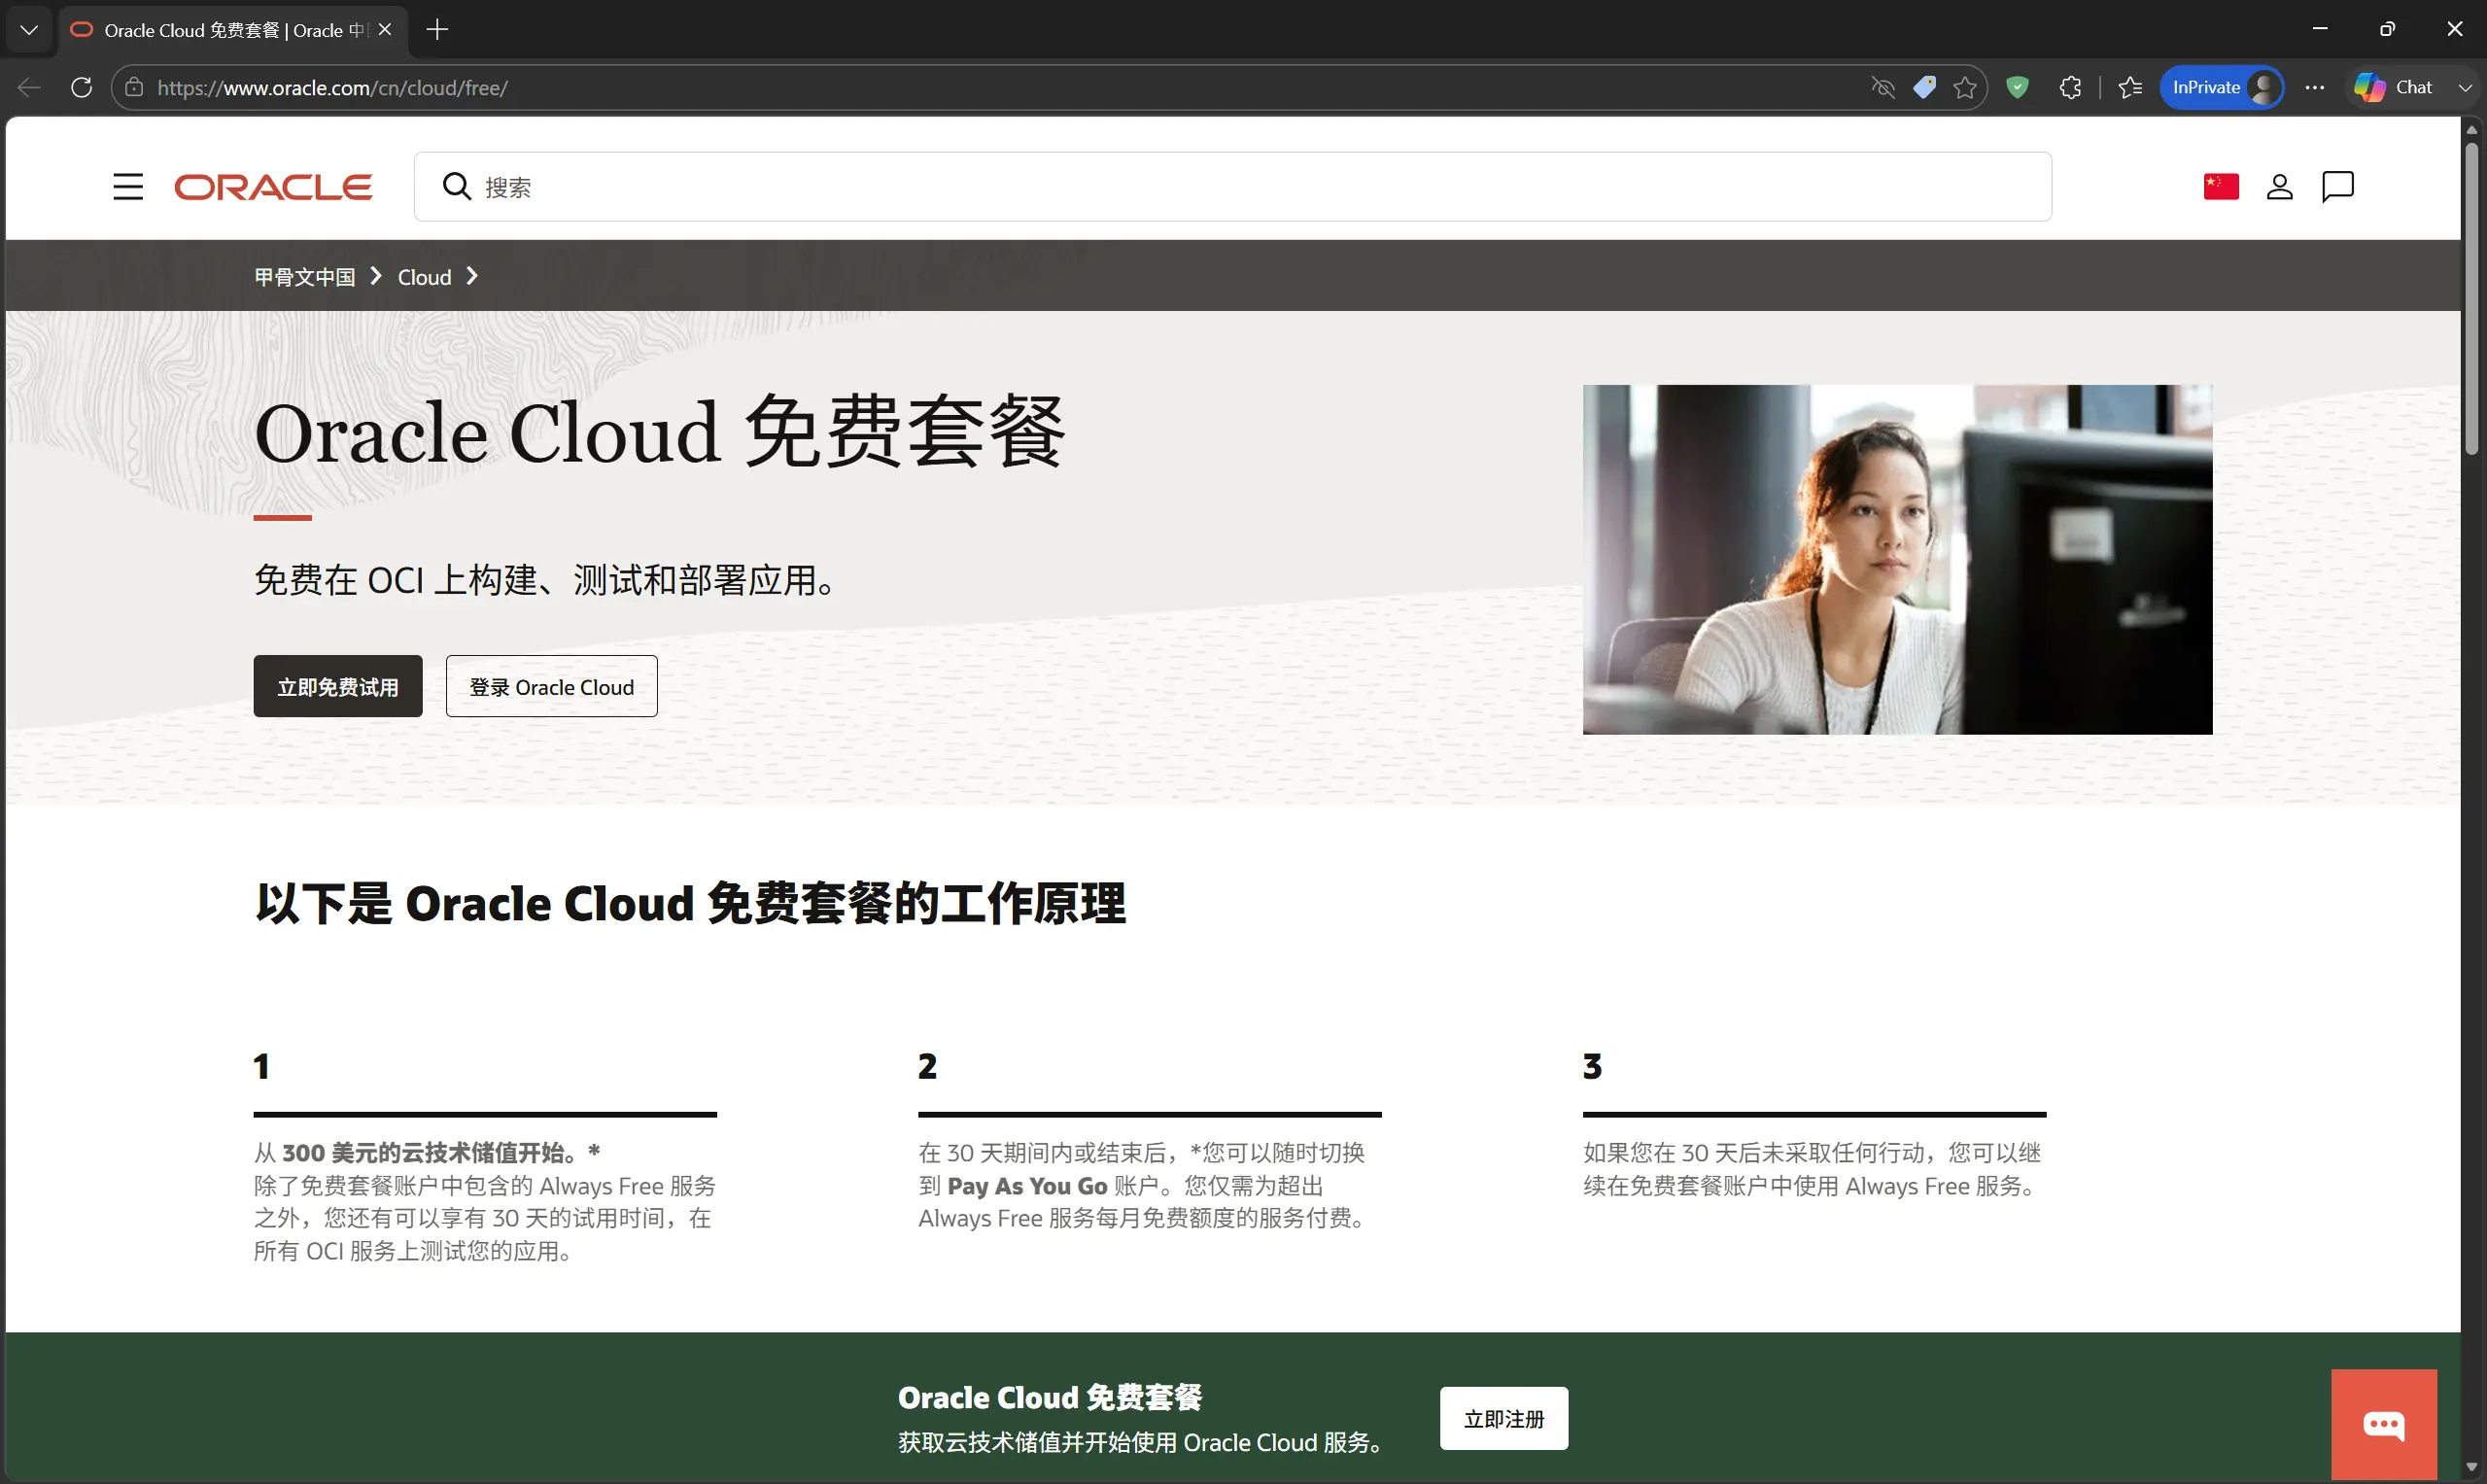Open the favorites list icon
Image resolution: width=2487 pixels, height=1484 pixels.
click(x=2130, y=87)
